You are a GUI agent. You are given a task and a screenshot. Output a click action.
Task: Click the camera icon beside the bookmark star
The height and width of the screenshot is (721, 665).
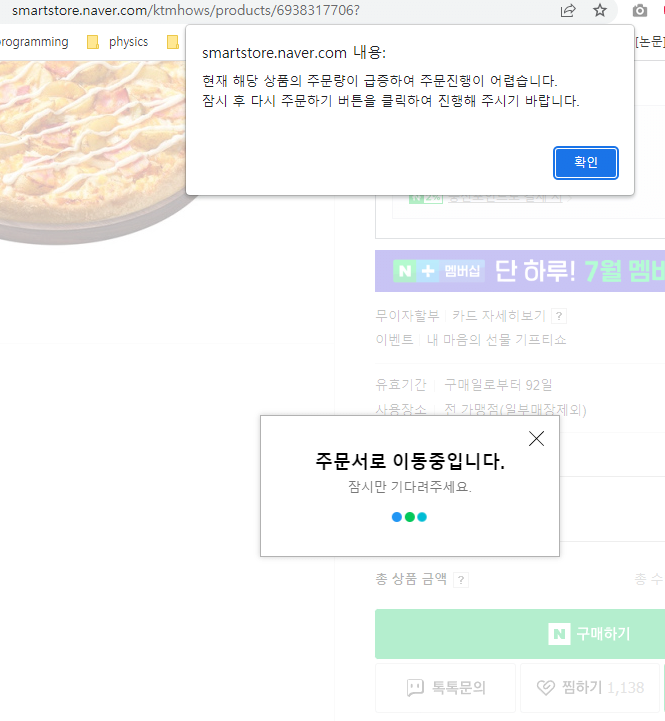tap(640, 11)
